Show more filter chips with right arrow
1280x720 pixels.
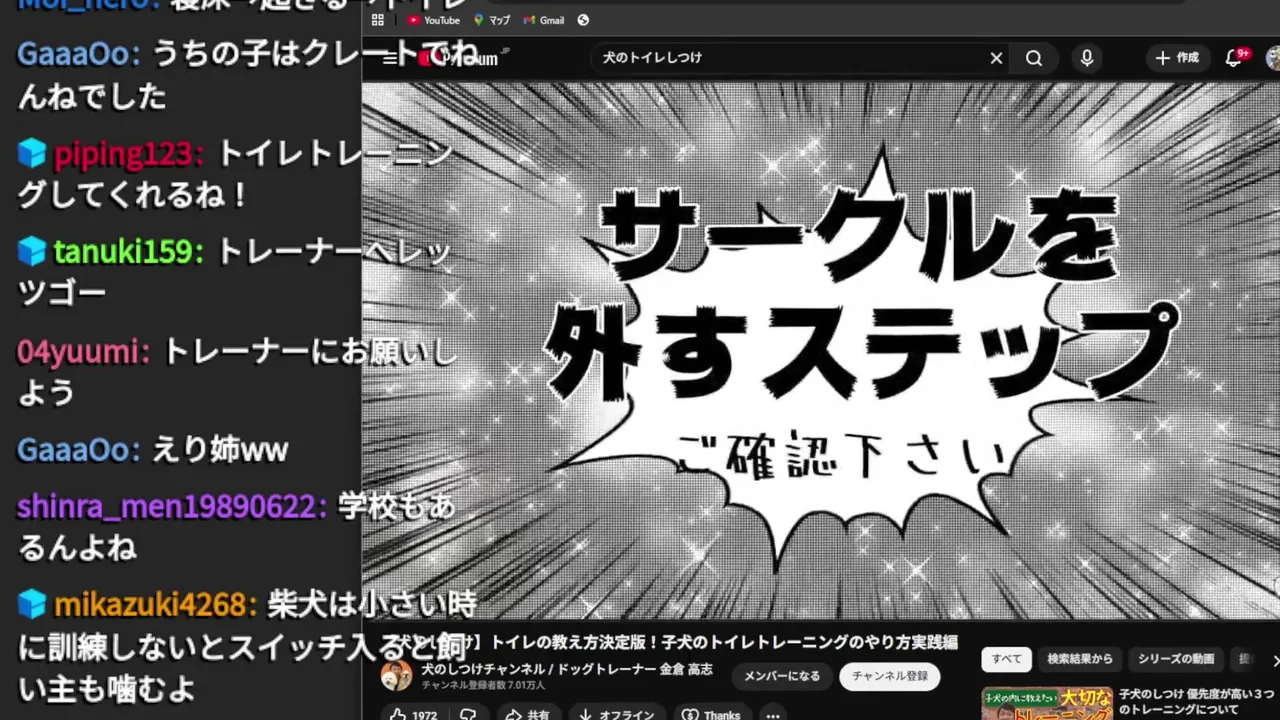(1275, 660)
